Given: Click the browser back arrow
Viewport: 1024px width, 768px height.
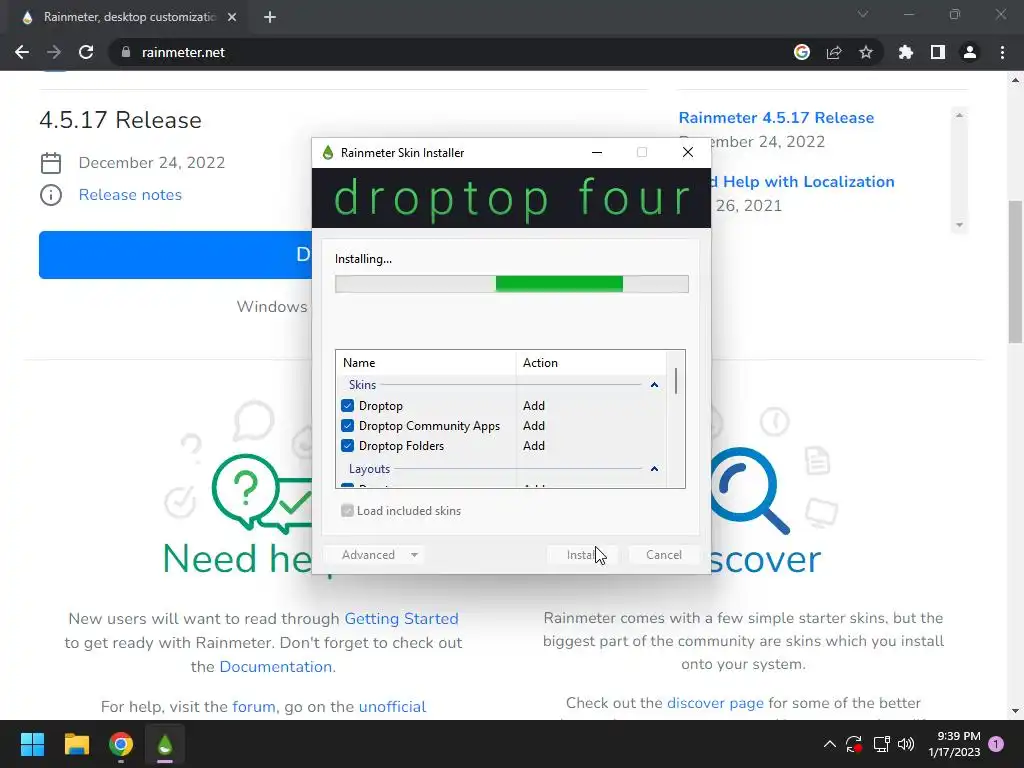Looking at the screenshot, I should click(x=22, y=52).
